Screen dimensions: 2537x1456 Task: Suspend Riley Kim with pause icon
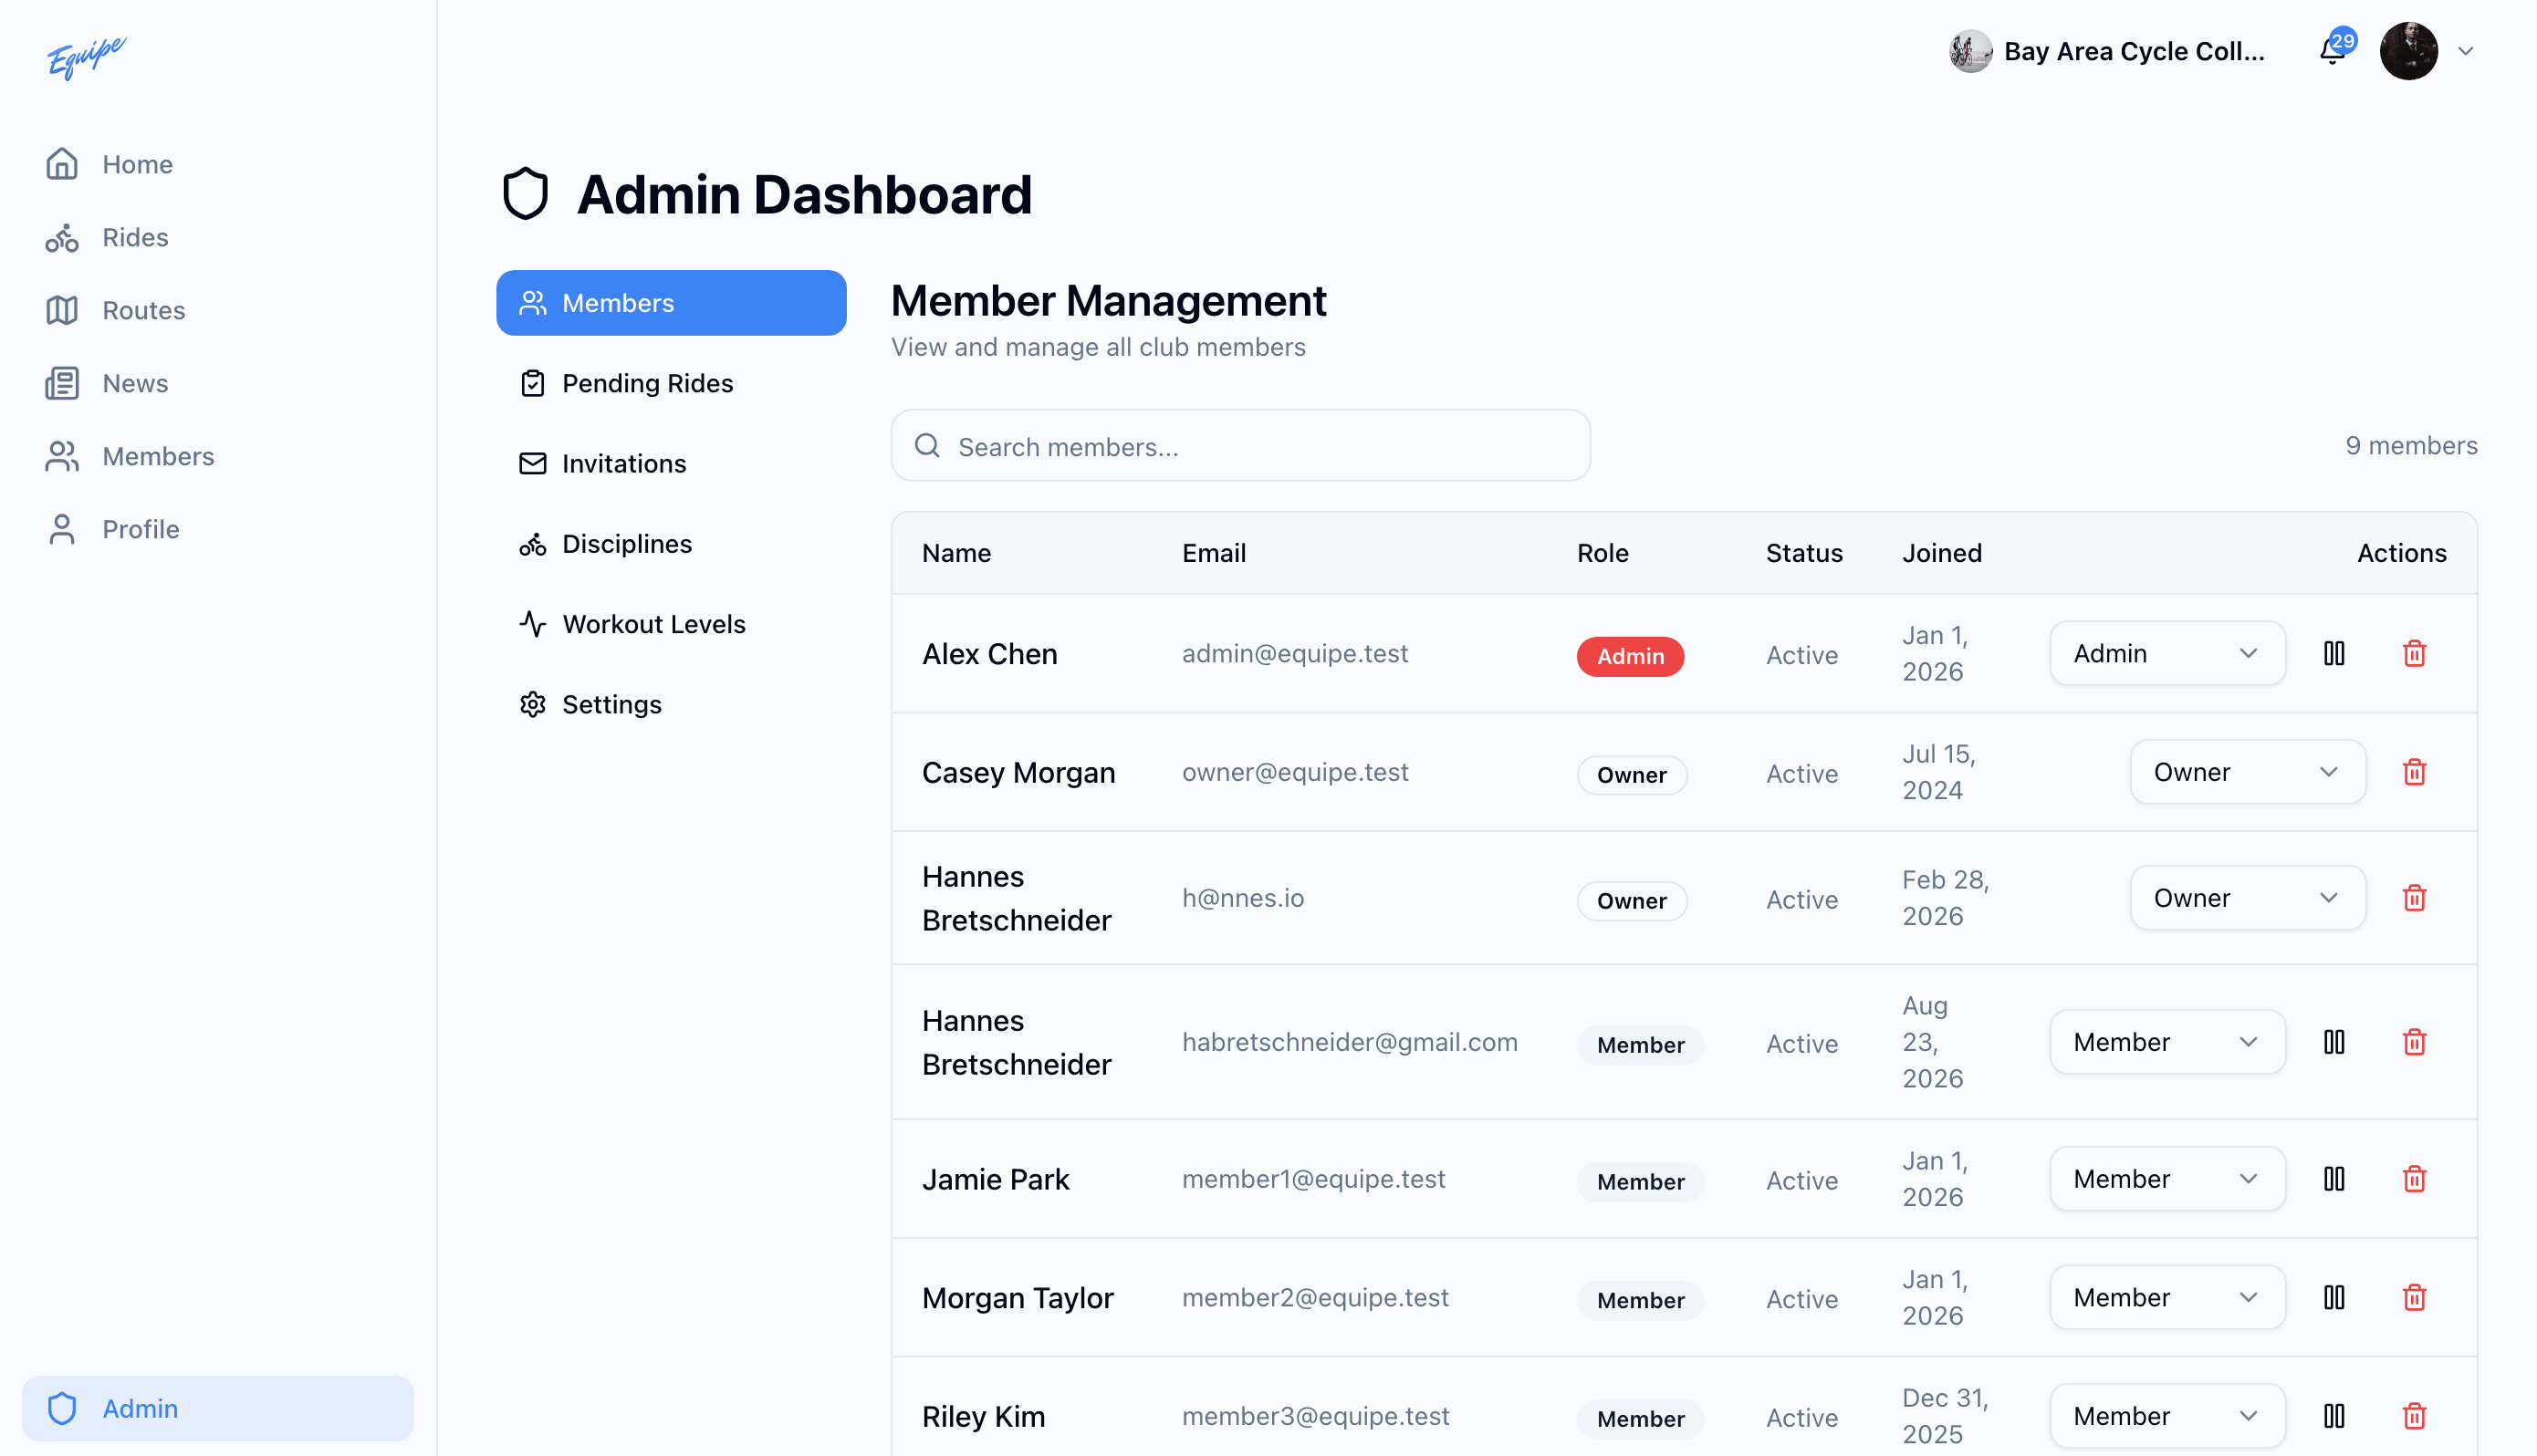click(x=2334, y=1416)
